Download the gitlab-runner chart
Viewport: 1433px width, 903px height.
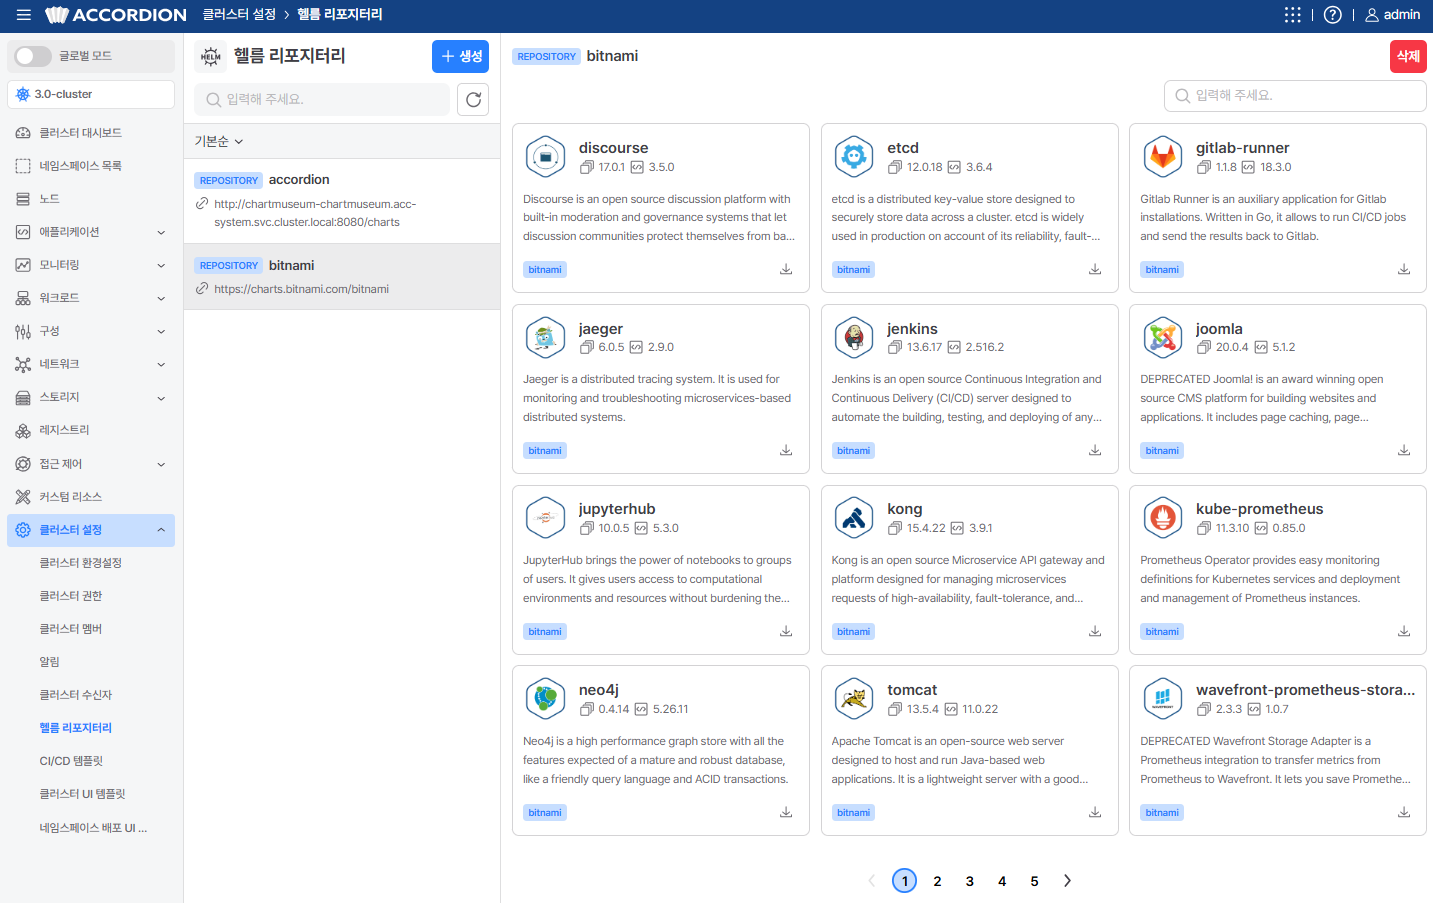1404,269
